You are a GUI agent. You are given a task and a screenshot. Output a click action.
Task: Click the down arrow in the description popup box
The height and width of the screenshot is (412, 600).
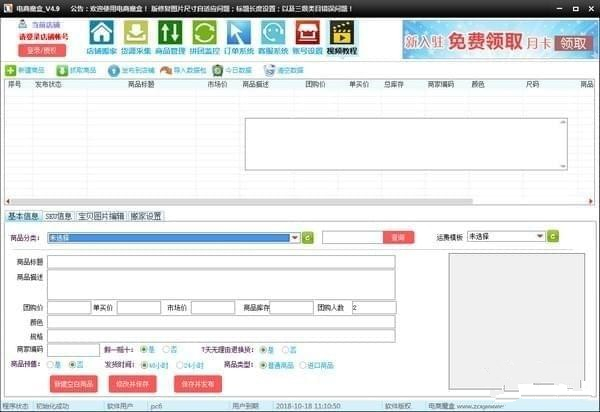coord(563,166)
